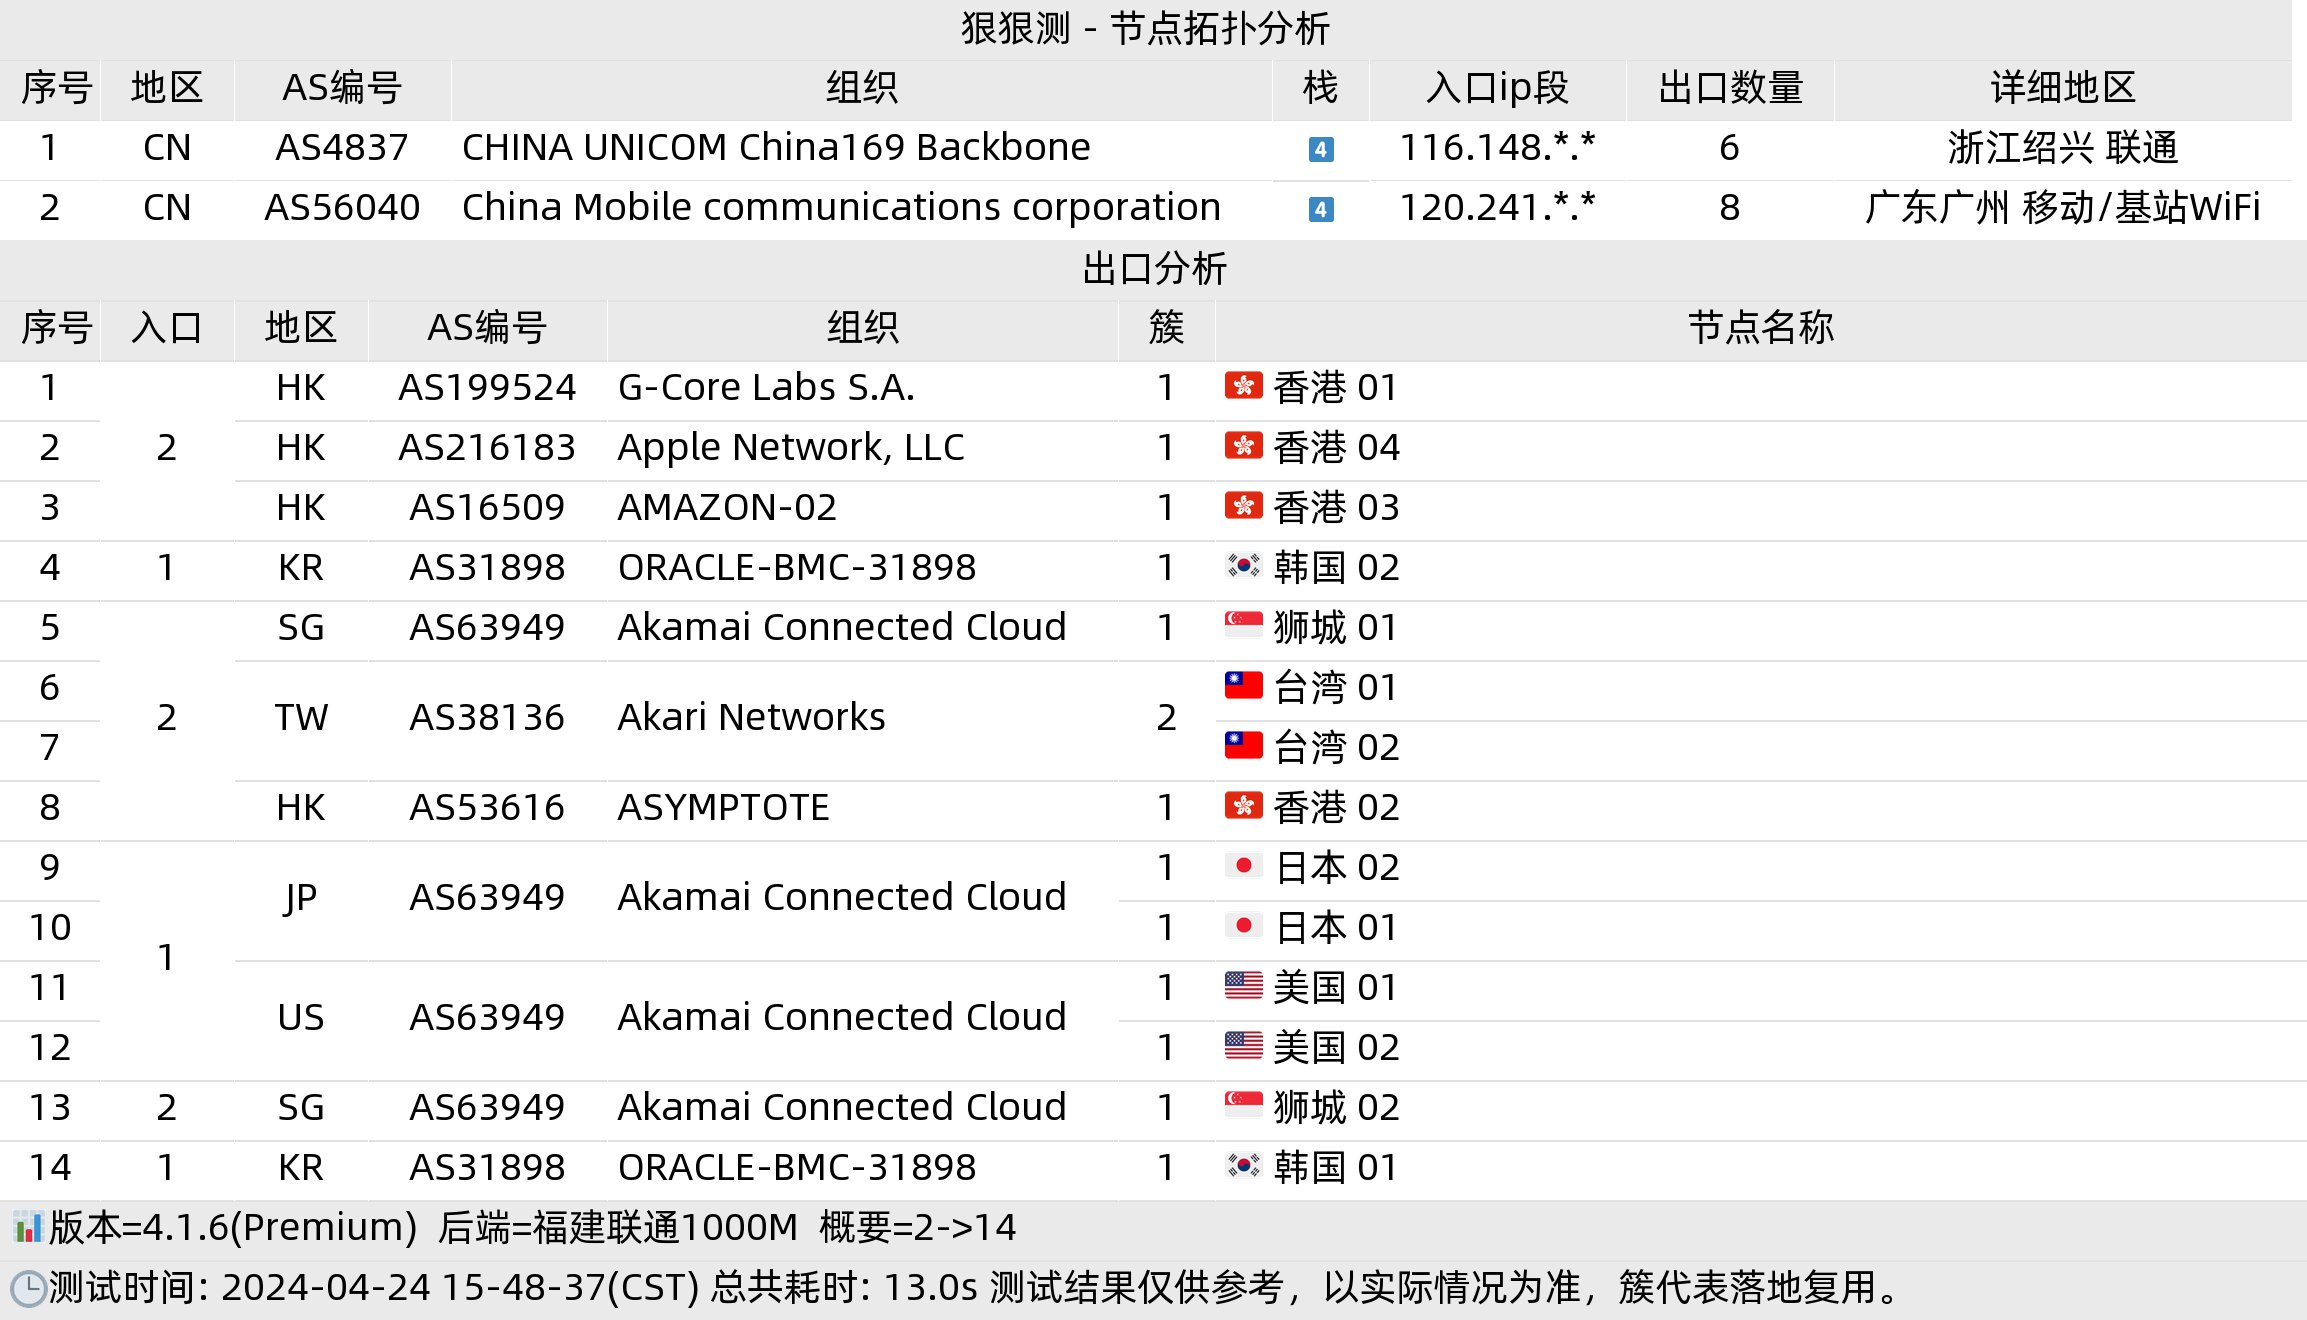Click the clock icon beside 测试时间

pyautogui.click(x=28, y=1288)
